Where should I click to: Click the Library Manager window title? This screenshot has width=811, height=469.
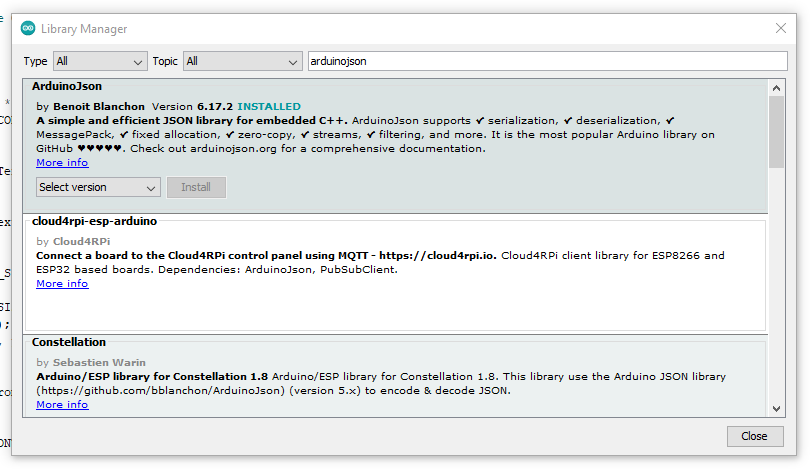pyautogui.click(x=84, y=29)
